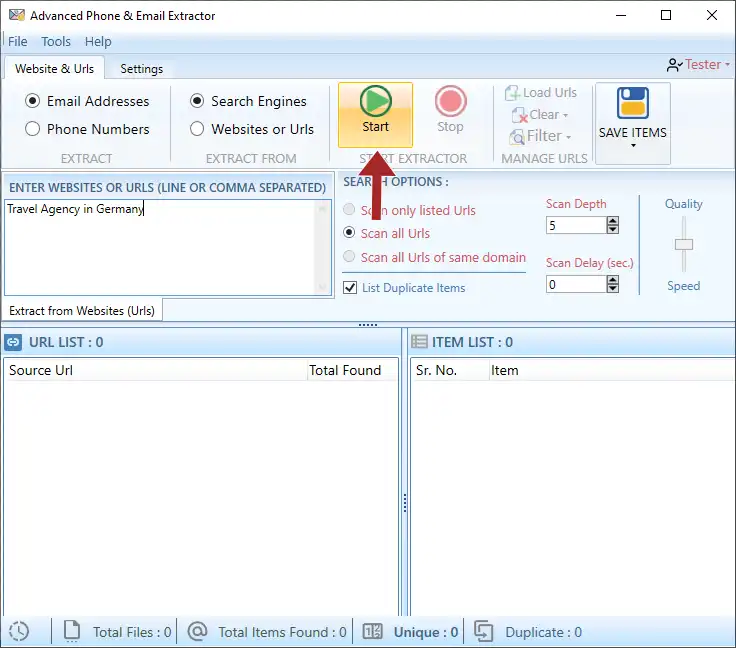Click in the websites or urls text box

(161, 247)
